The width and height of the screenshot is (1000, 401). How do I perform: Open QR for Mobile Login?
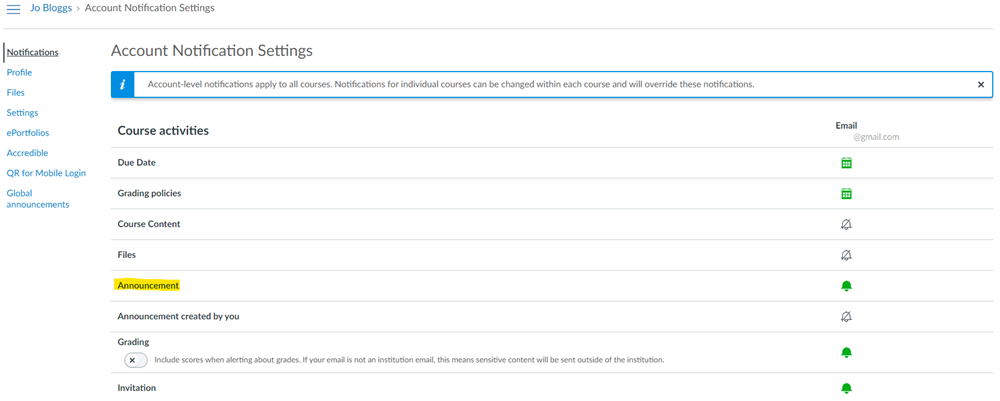(46, 173)
